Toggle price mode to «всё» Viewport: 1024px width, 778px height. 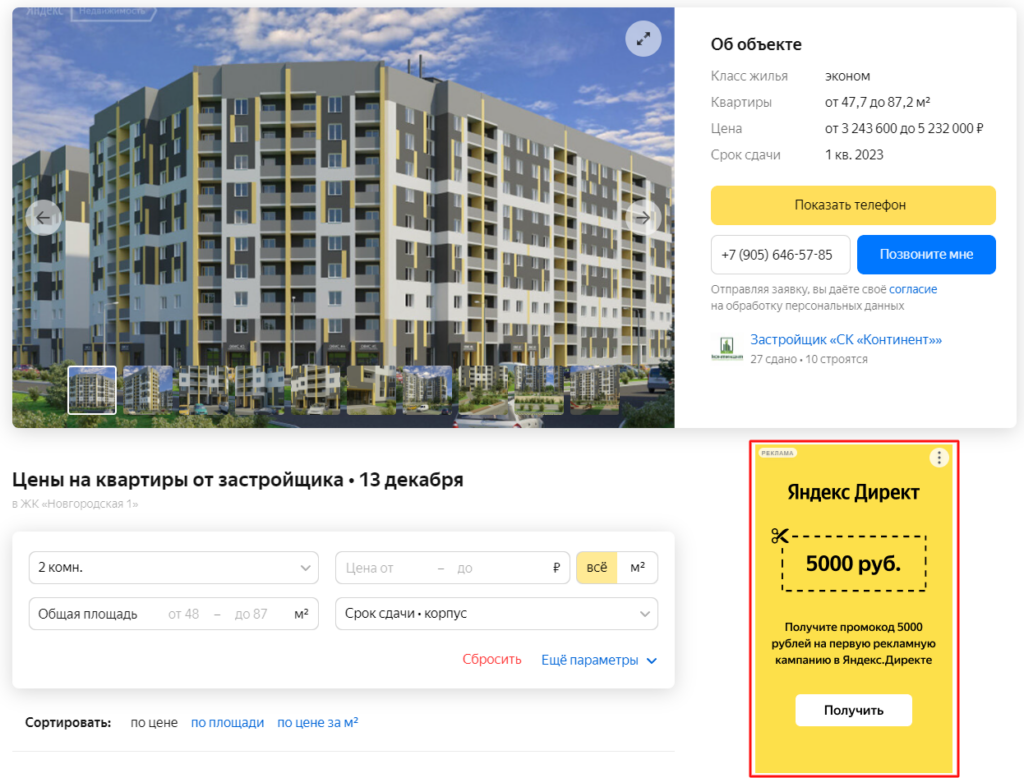597,568
